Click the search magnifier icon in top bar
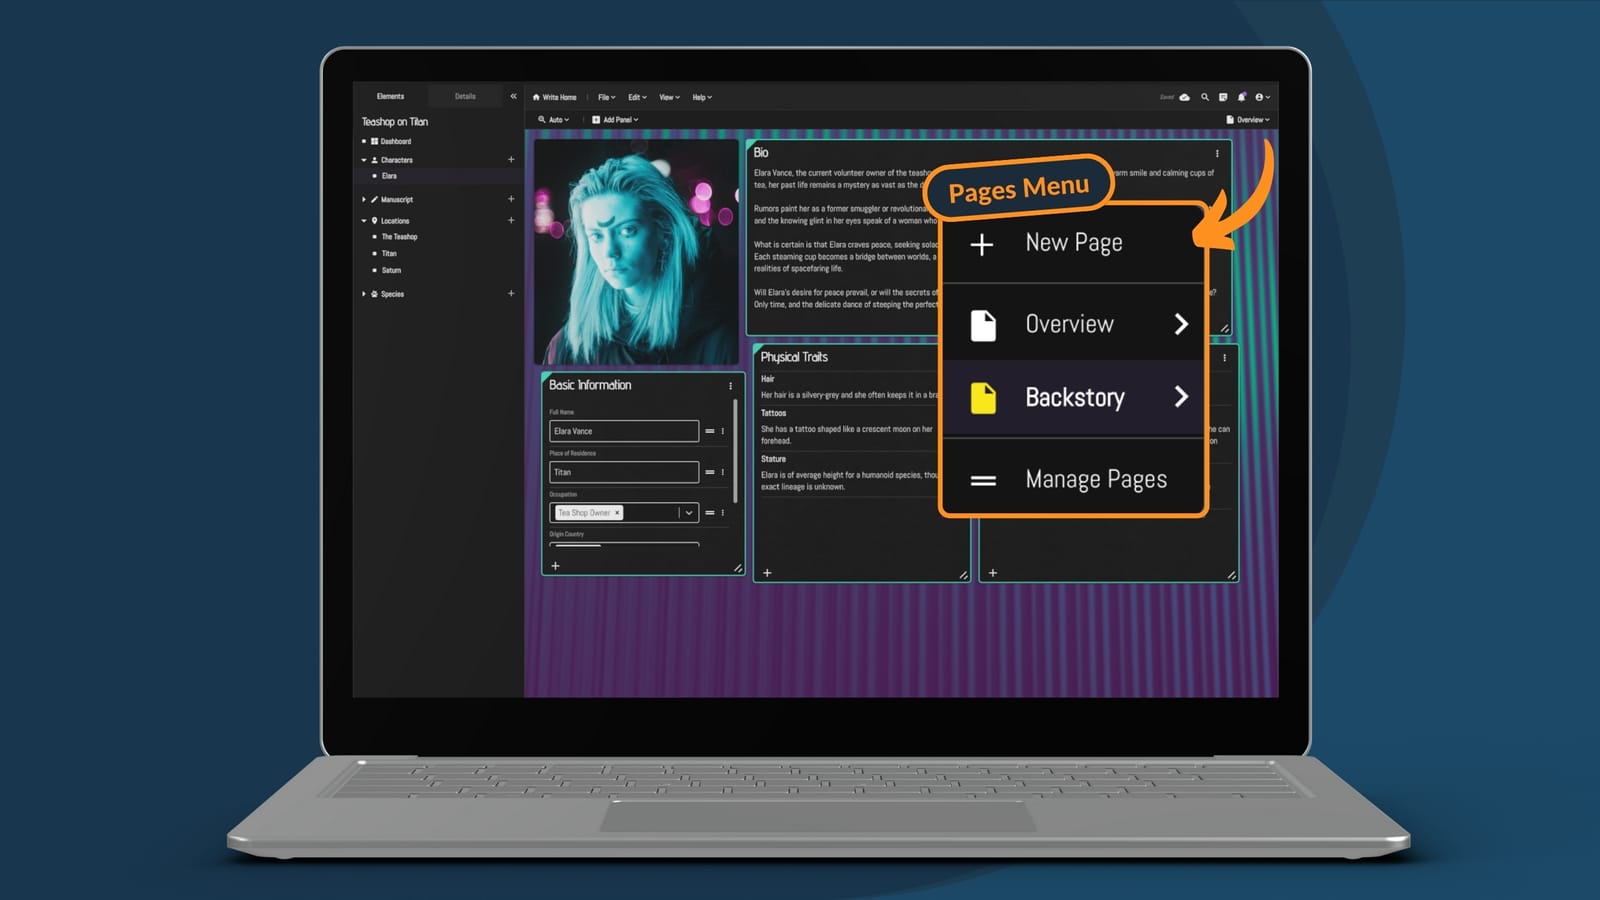The image size is (1600, 900). 1205,97
